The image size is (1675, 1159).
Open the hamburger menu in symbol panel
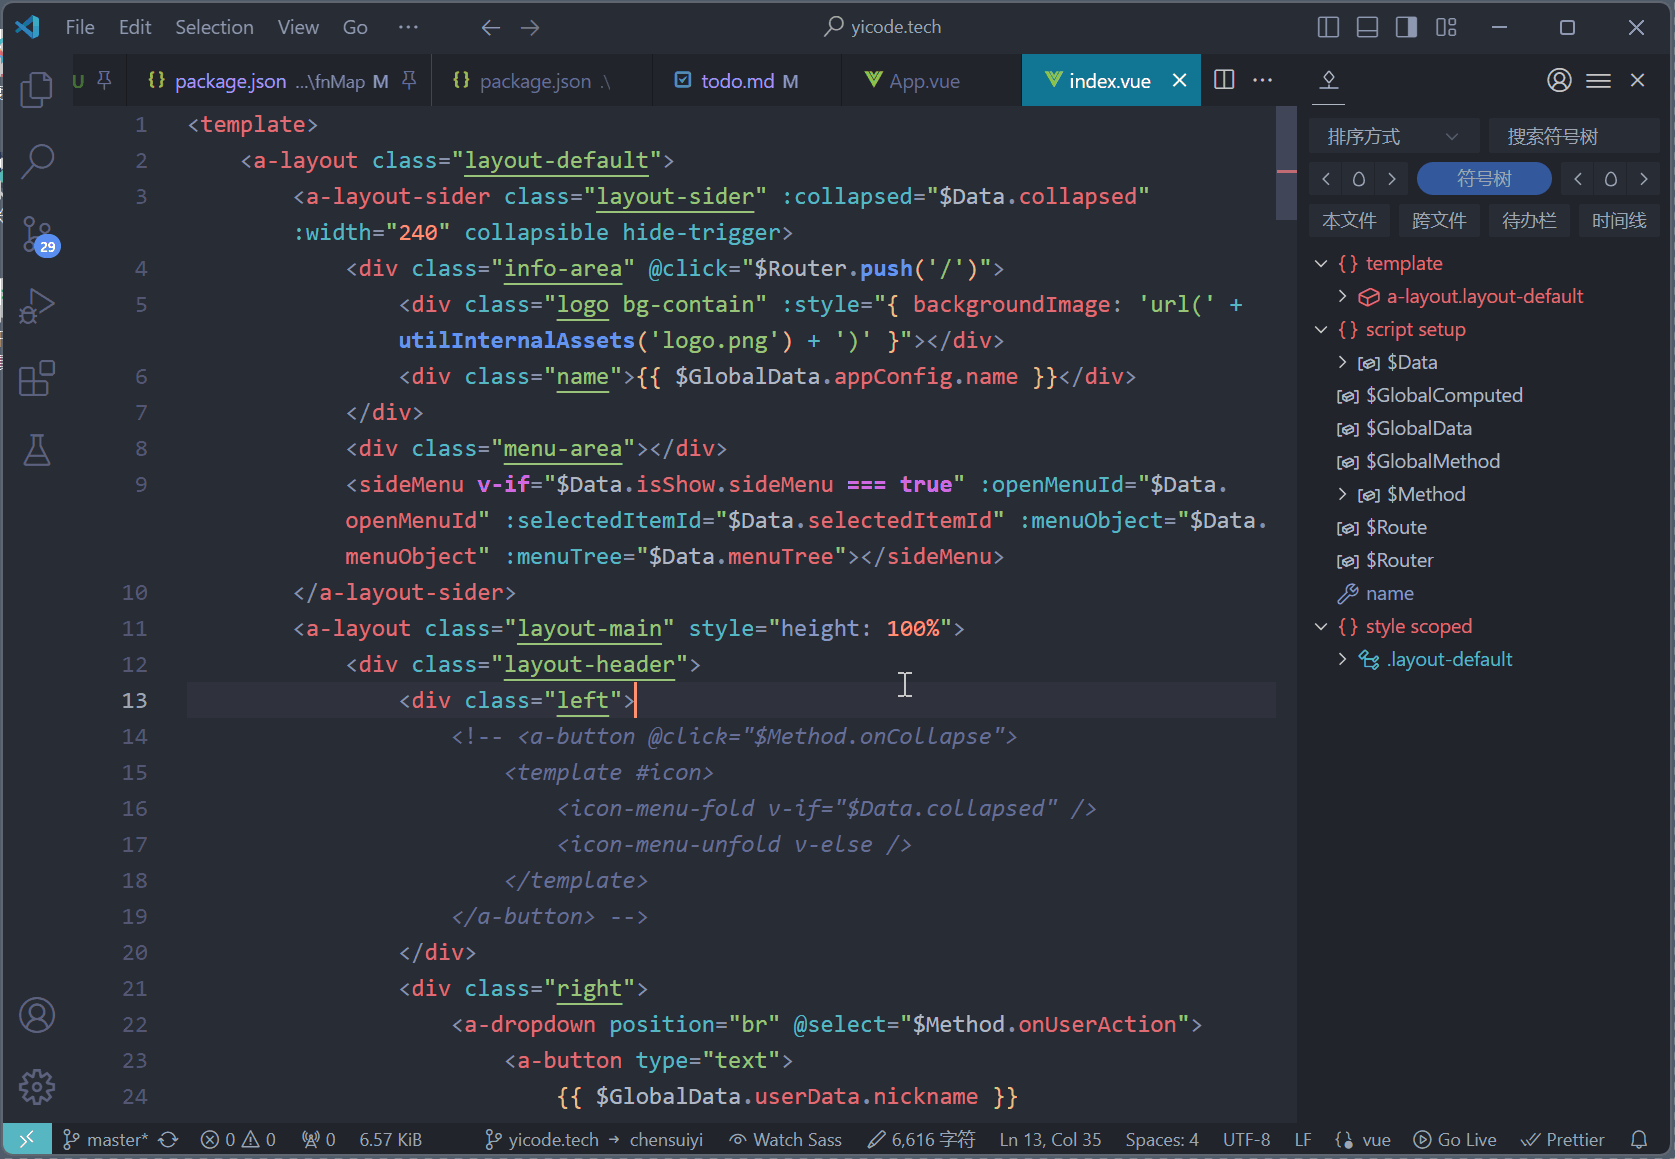click(x=1598, y=80)
